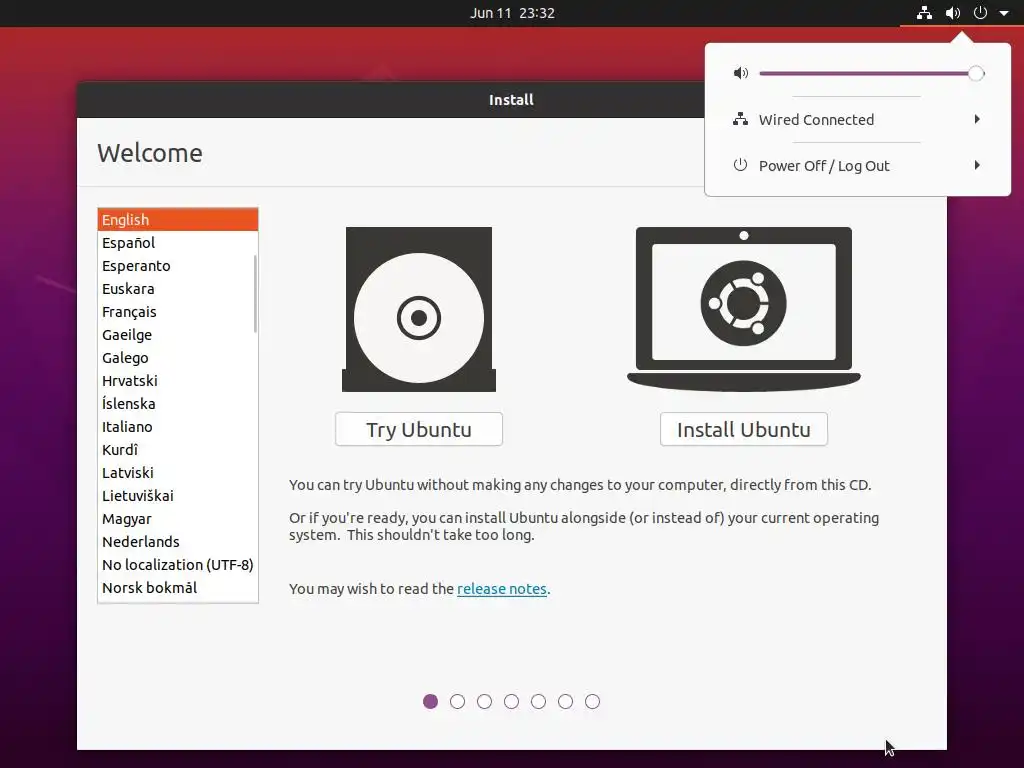Open the clock showing Jun 11 23:32
This screenshot has width=1024, height=768.
pyautogui.click(x=512, y=13)
